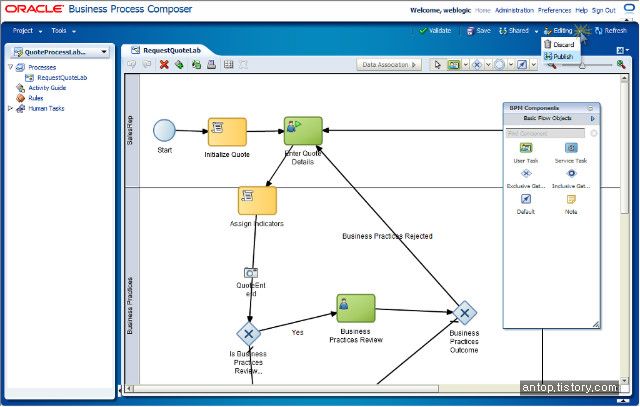Open dropdown arrow next to User Task tool

pos(465,65)
